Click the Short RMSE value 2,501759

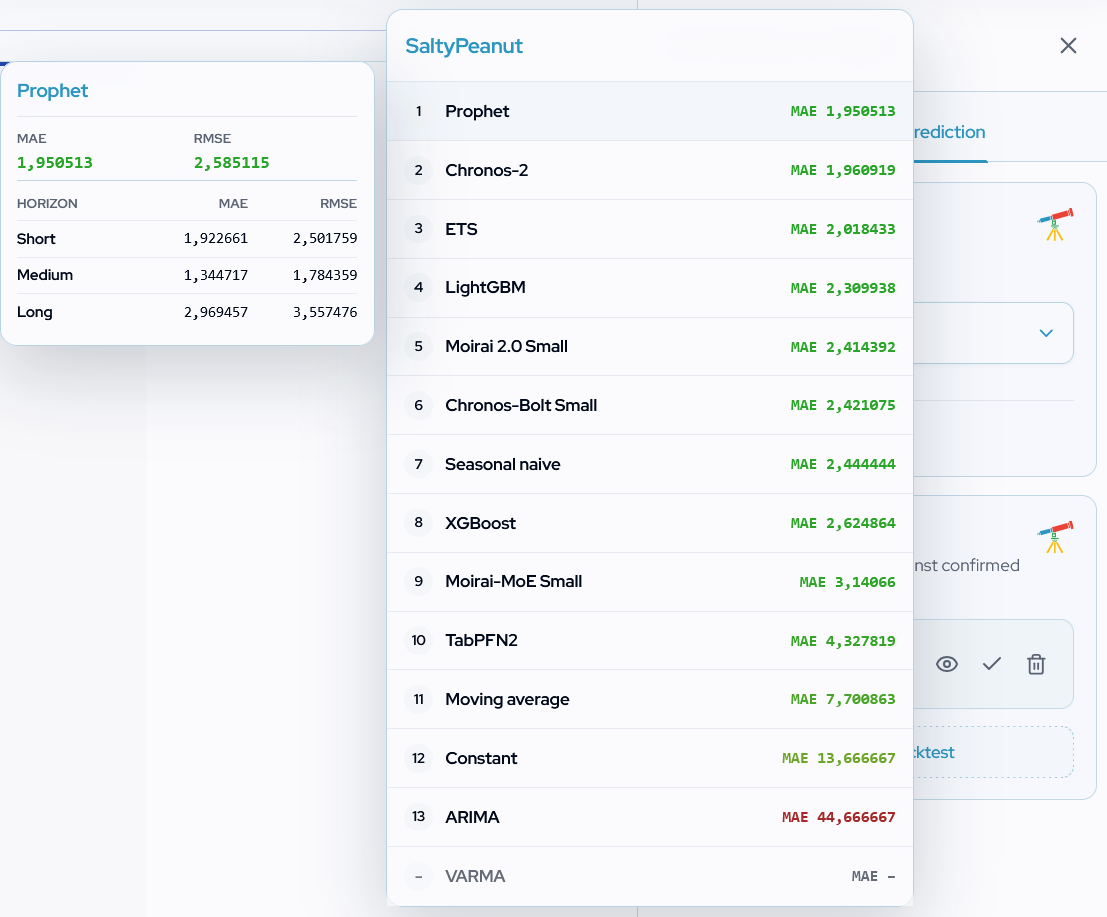coord(325,239)
